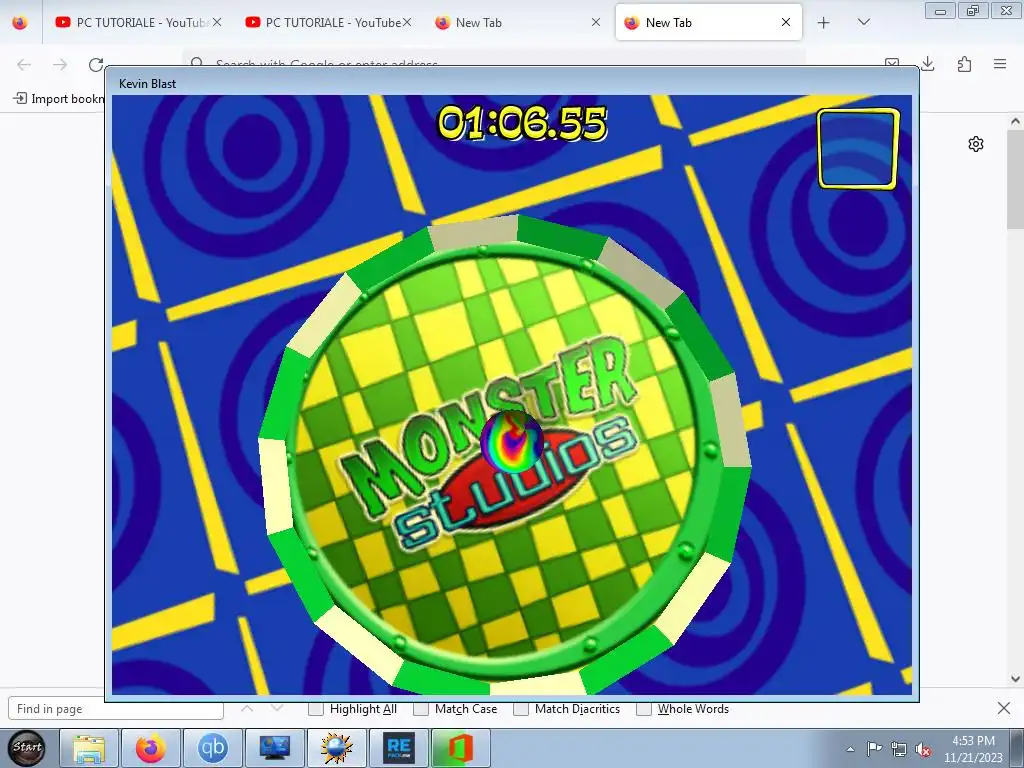
Task: Click the yellow-framed minimap box in game
Action: pyautogui.click(x=858, y=149)
